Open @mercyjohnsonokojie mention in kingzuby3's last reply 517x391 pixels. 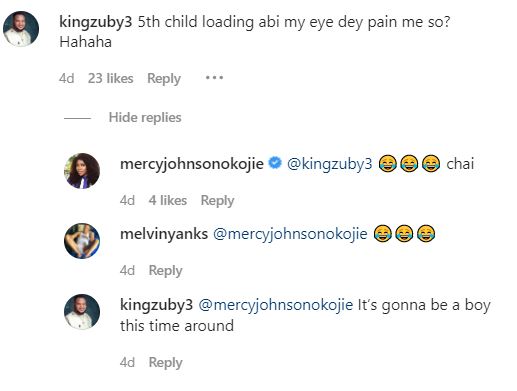tap(276, 305)
